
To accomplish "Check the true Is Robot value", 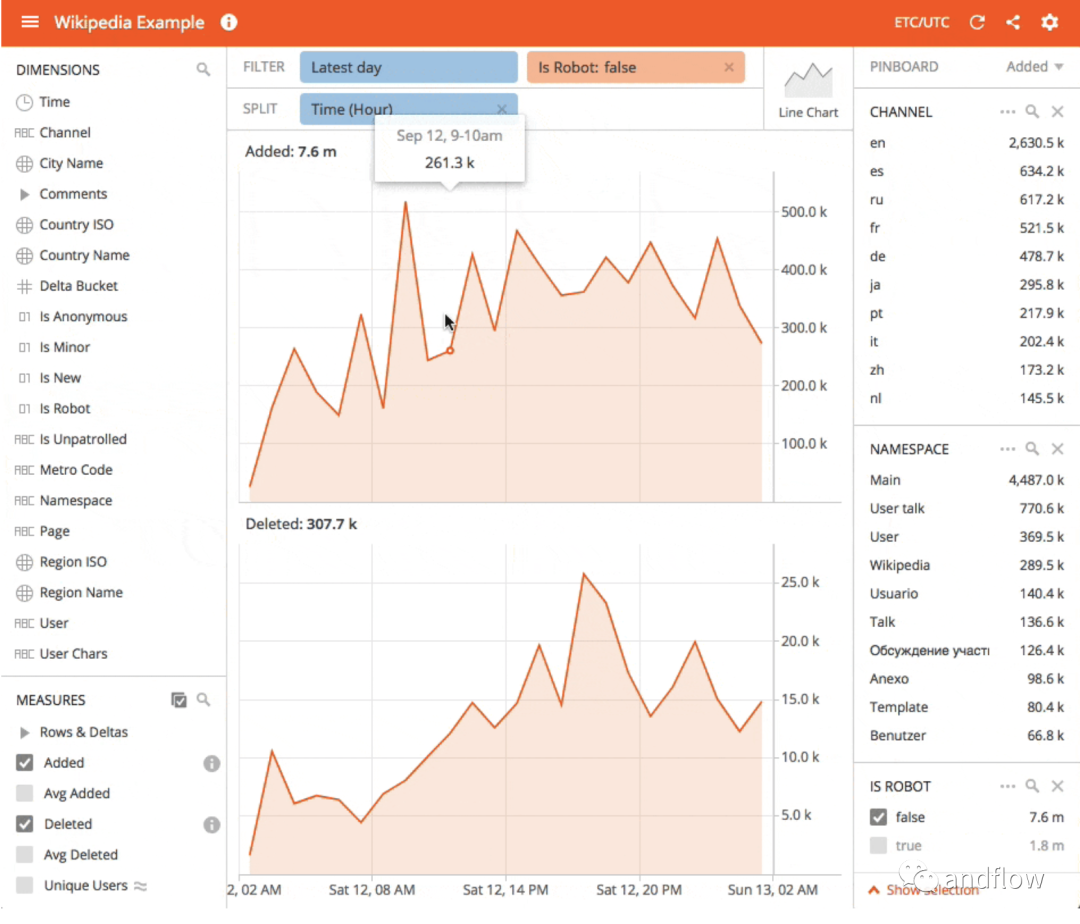I will click(x=878, y=846).
